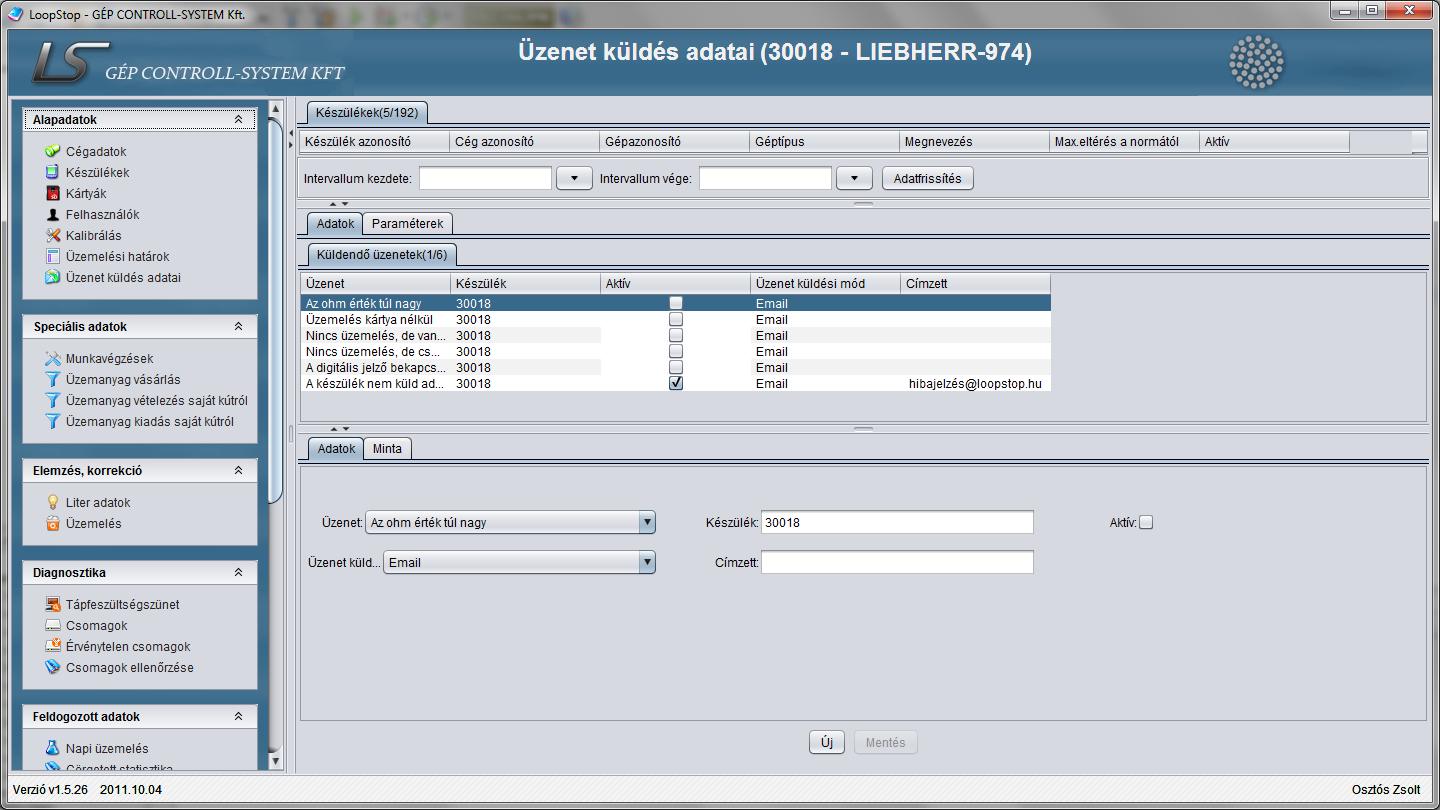Click the Cégadatok icon in sidebar
The height and width of the screenshot is (810, 1440).
(x=53, y=151)
